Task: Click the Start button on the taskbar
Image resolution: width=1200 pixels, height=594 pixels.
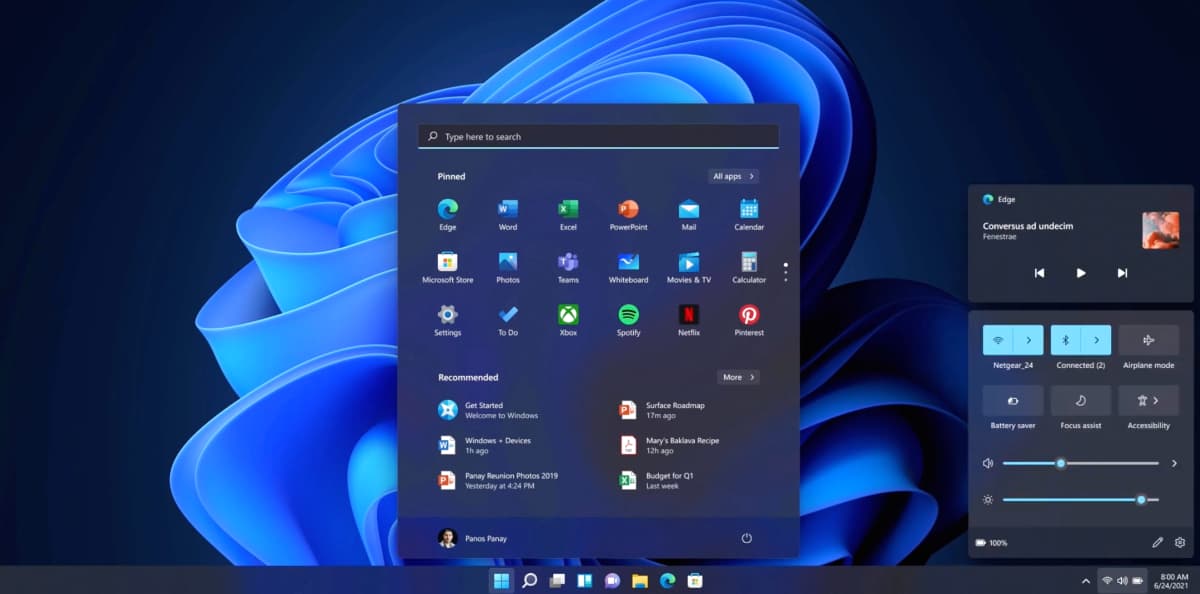Action: pos(502,580)
